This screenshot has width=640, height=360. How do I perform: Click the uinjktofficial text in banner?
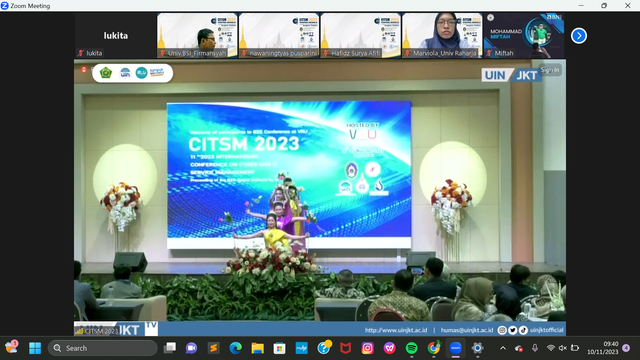pyautogui.click(x=547, y=330)
